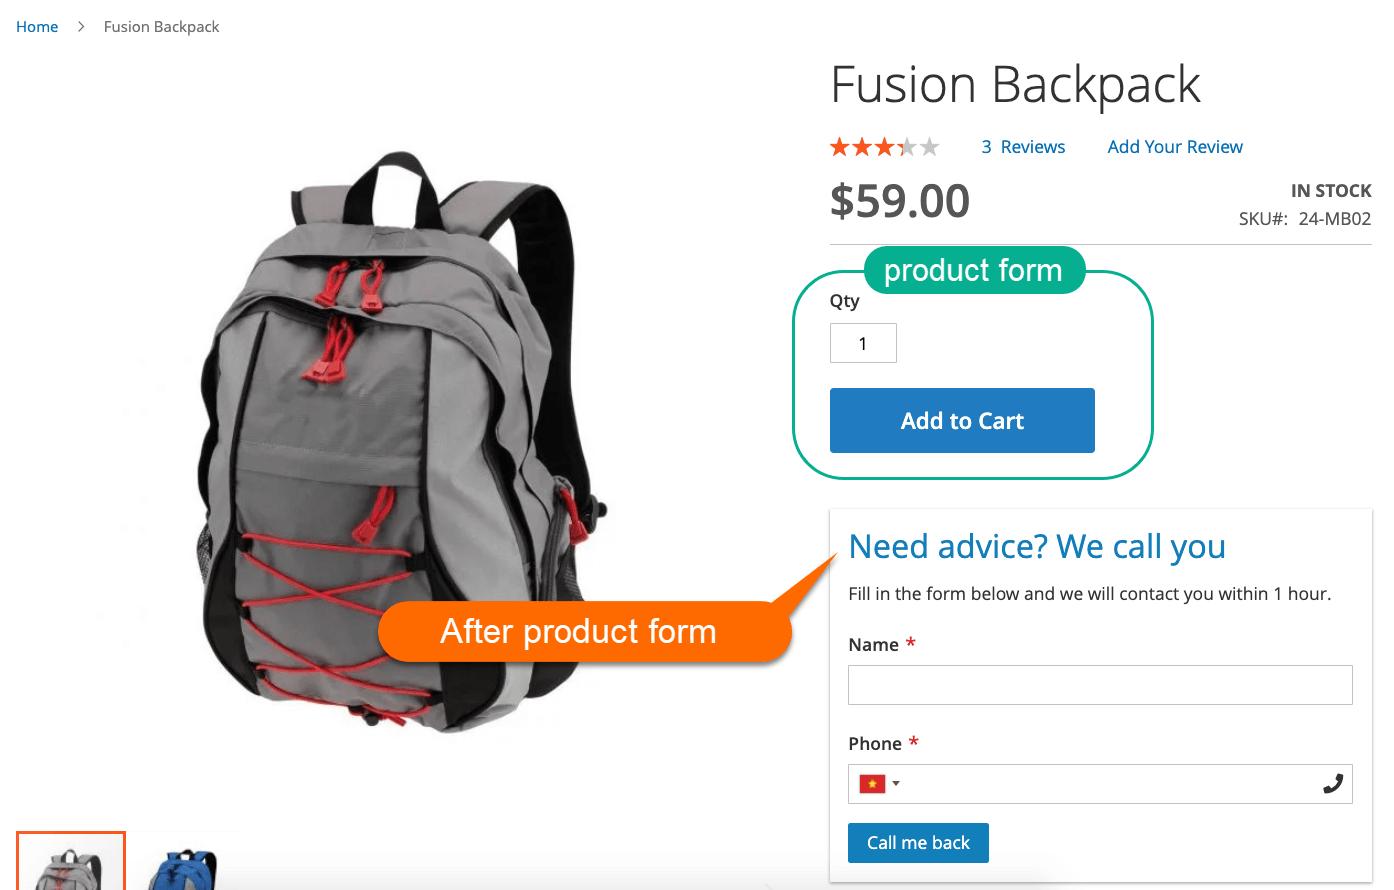Screen dimensions: 1394x890
Task: Click the 'Need advice? We call you' heading
Action: (1037, 547)
